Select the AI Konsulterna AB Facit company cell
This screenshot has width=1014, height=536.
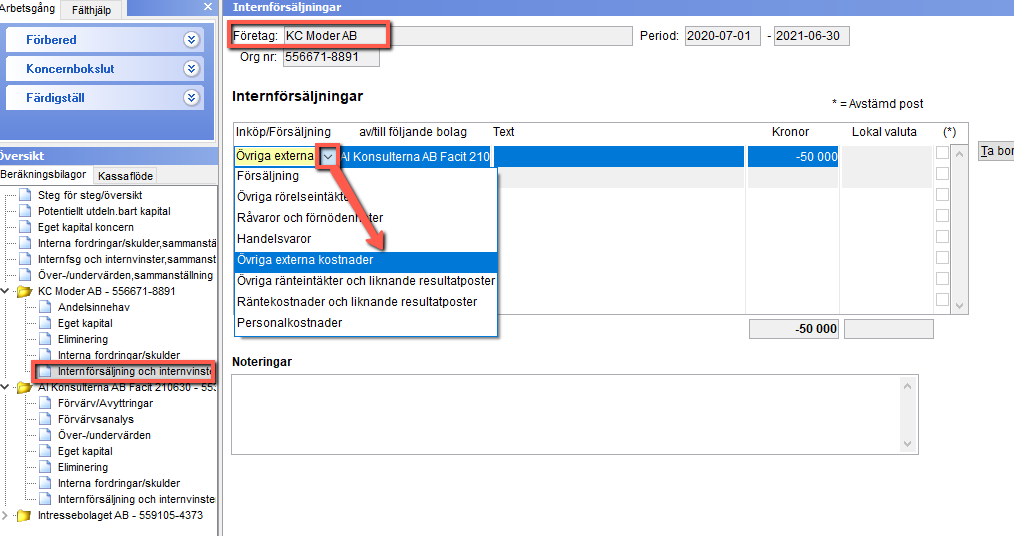[415, 156]
